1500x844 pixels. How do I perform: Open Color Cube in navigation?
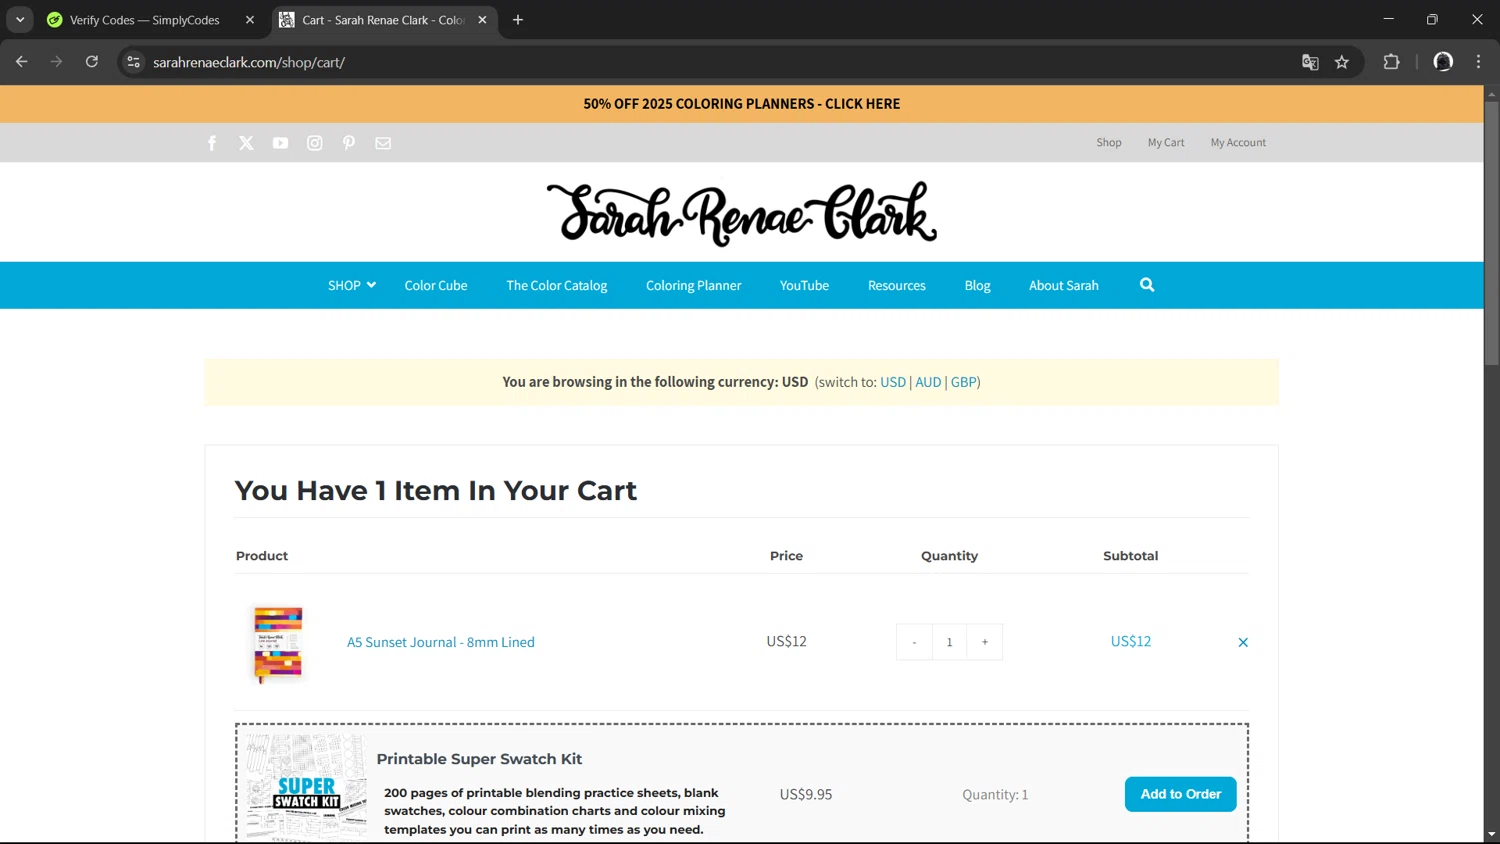click(436, 285)
